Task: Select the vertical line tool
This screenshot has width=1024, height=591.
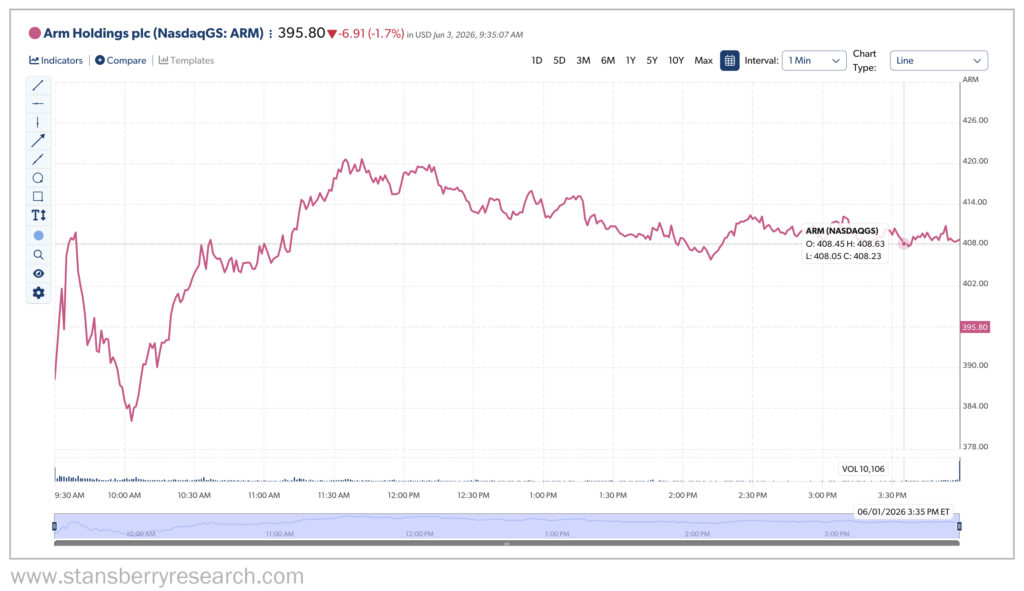Action: tap(38, 122)
